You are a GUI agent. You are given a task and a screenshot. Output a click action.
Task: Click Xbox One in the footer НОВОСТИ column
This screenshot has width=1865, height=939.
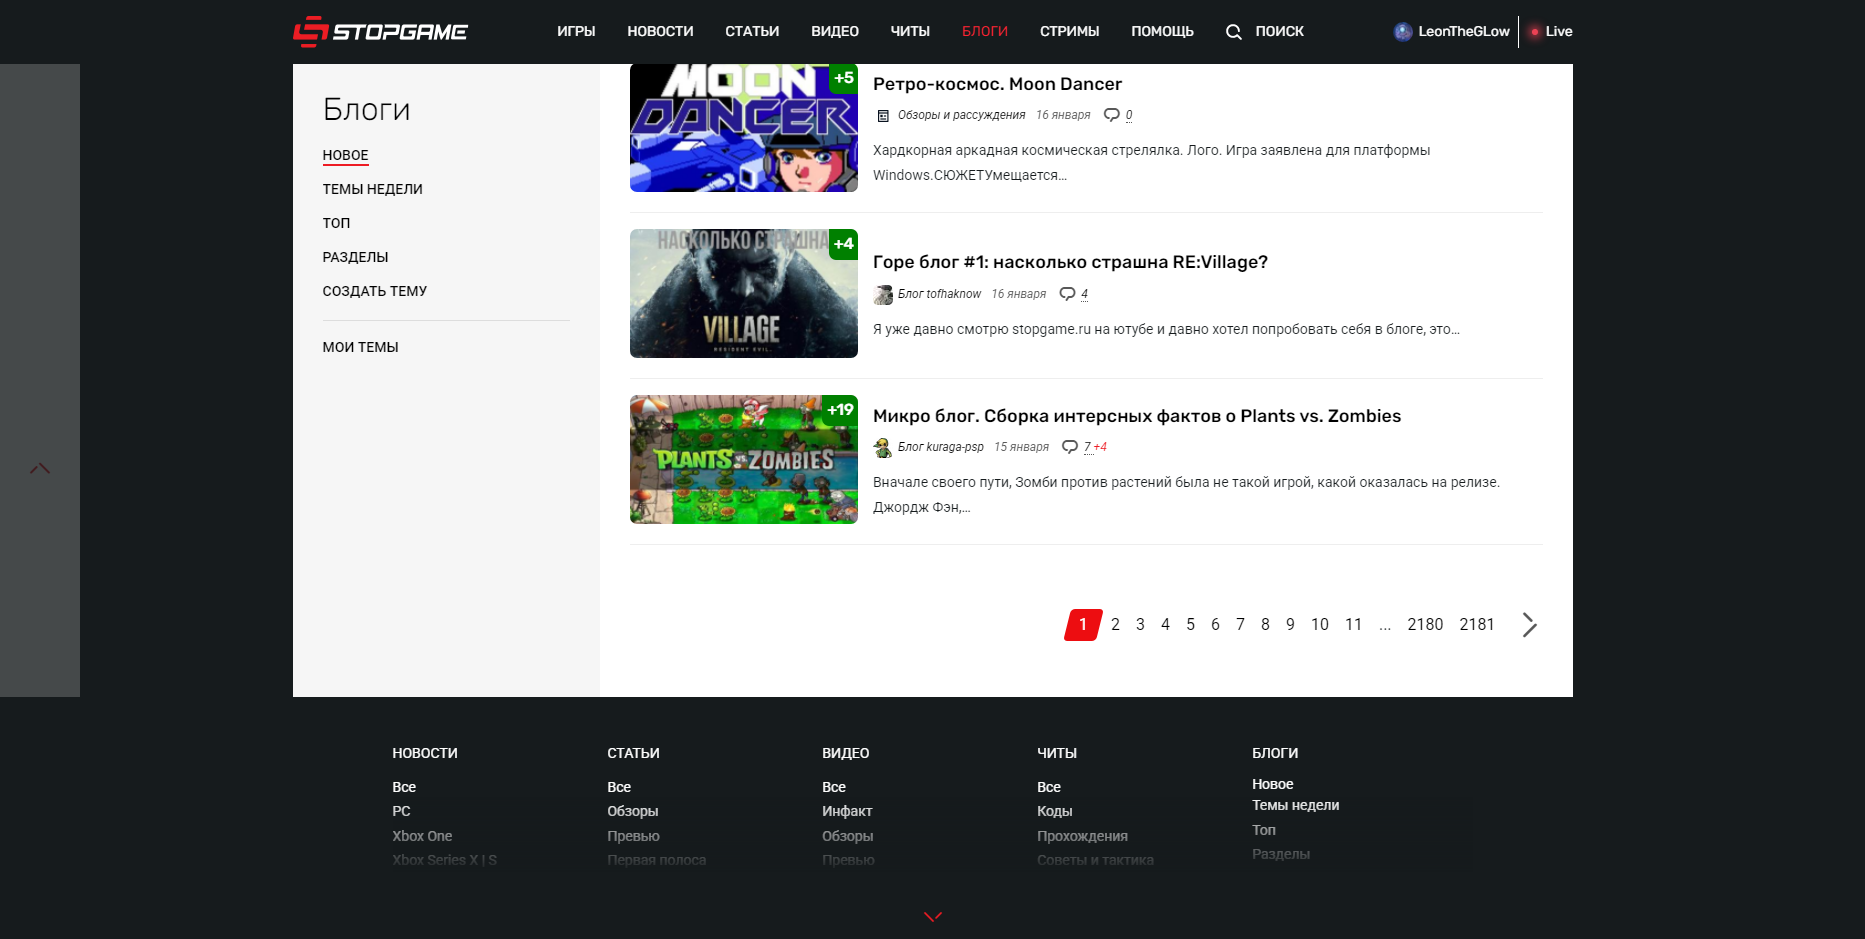point(422,836)
